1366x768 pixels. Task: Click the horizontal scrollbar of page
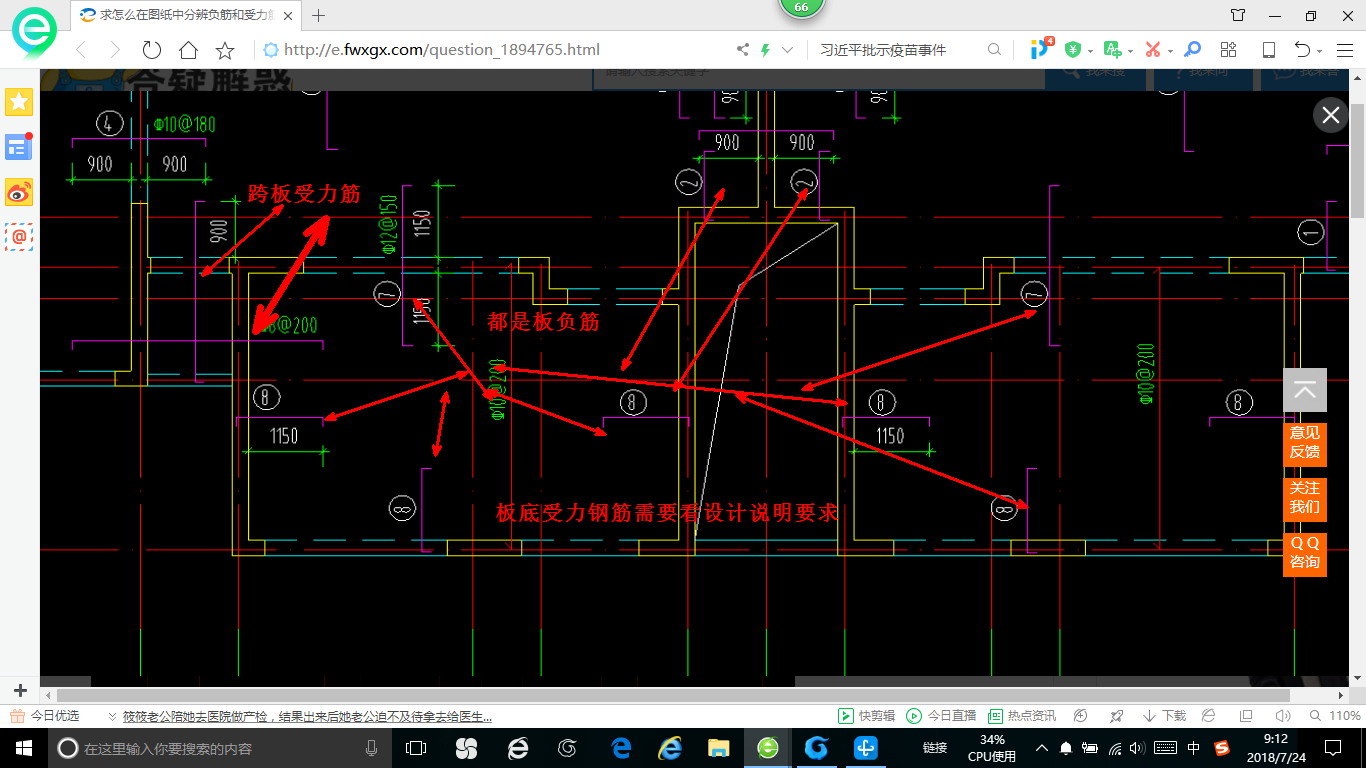(673, 695)
